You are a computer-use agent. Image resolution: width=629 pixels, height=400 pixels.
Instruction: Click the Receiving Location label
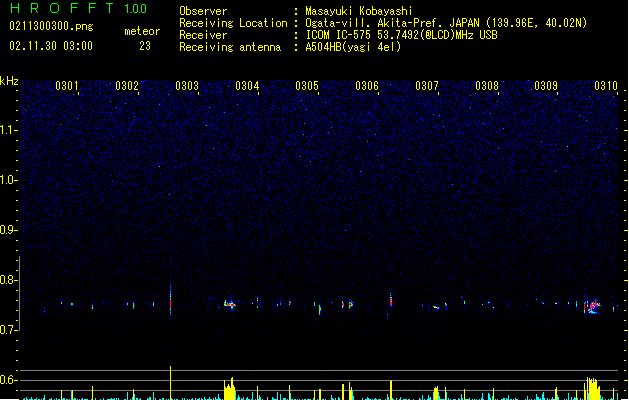233,23
